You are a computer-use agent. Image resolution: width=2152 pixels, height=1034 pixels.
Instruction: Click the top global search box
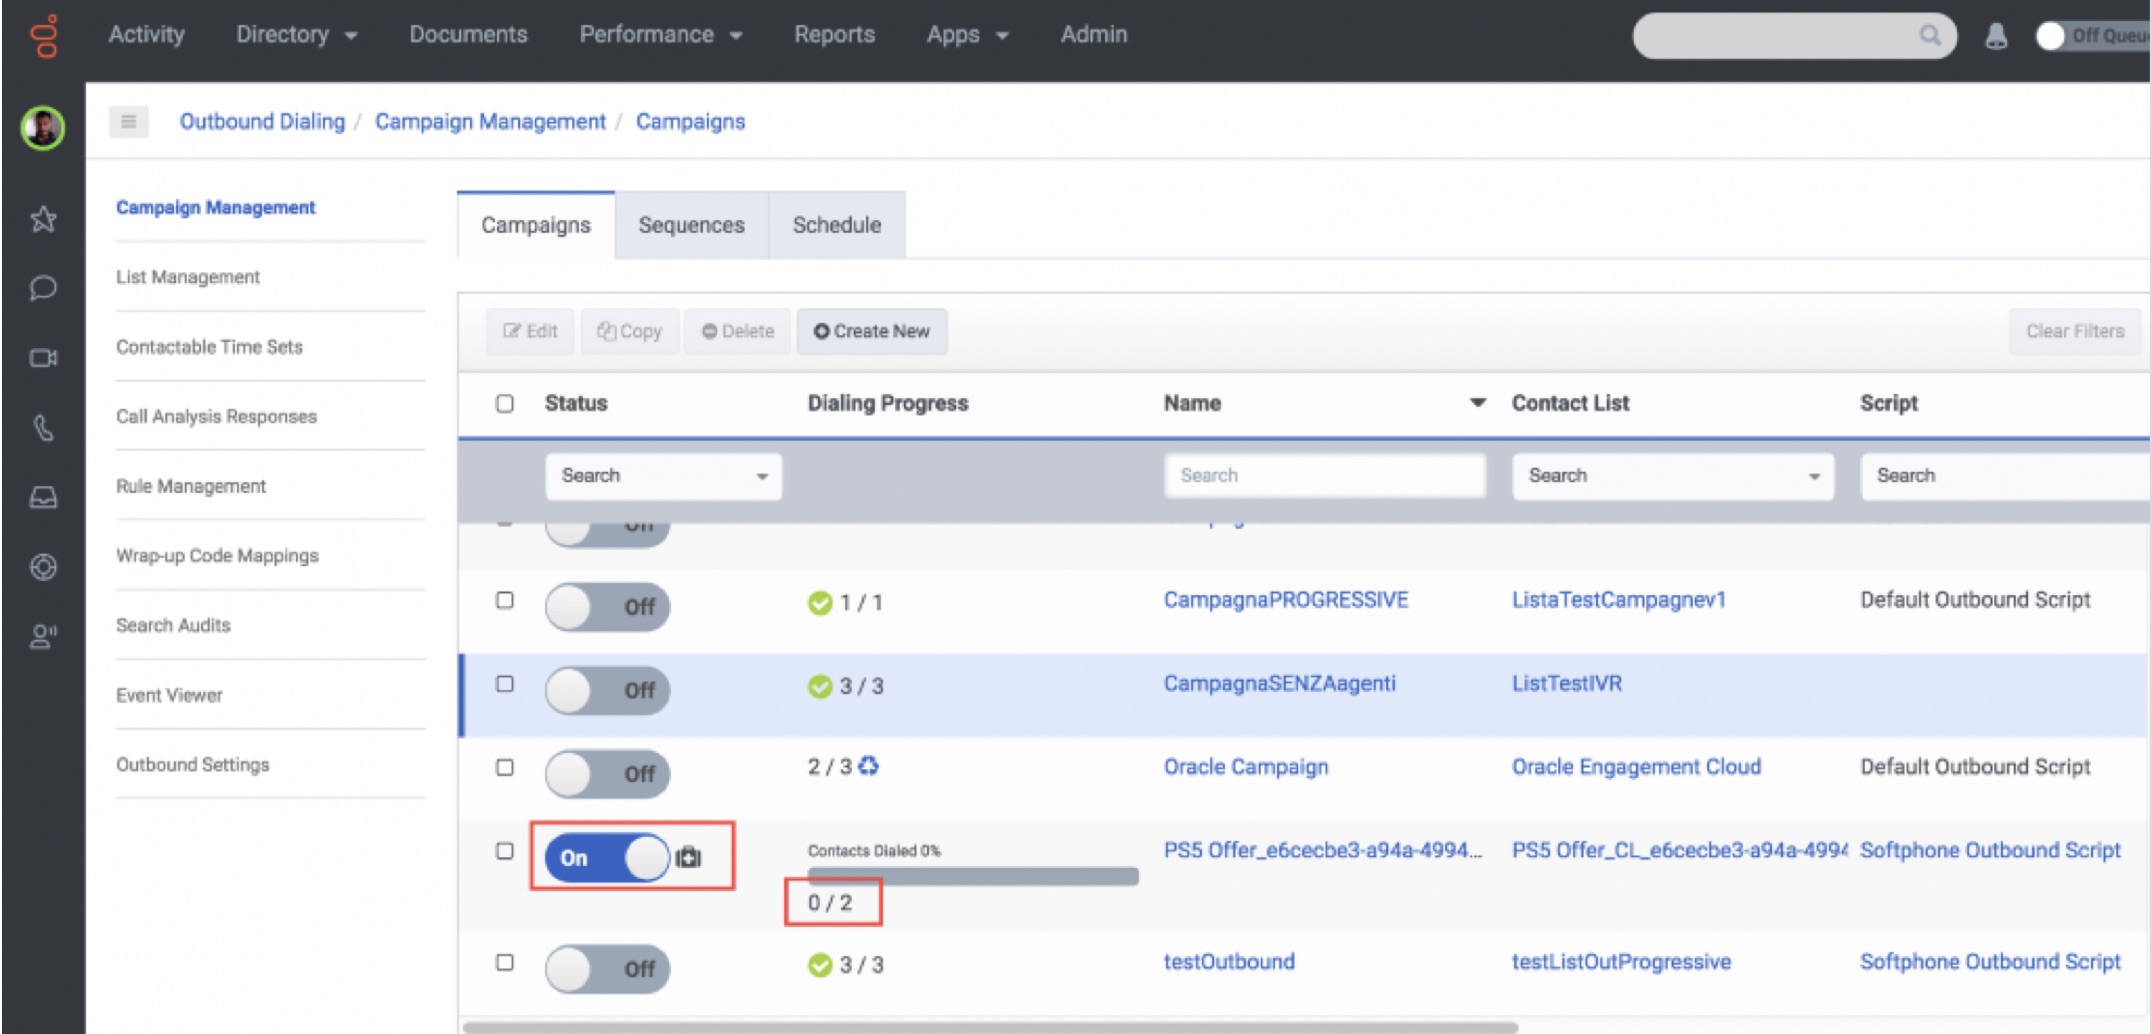(x=1794, y=35)
